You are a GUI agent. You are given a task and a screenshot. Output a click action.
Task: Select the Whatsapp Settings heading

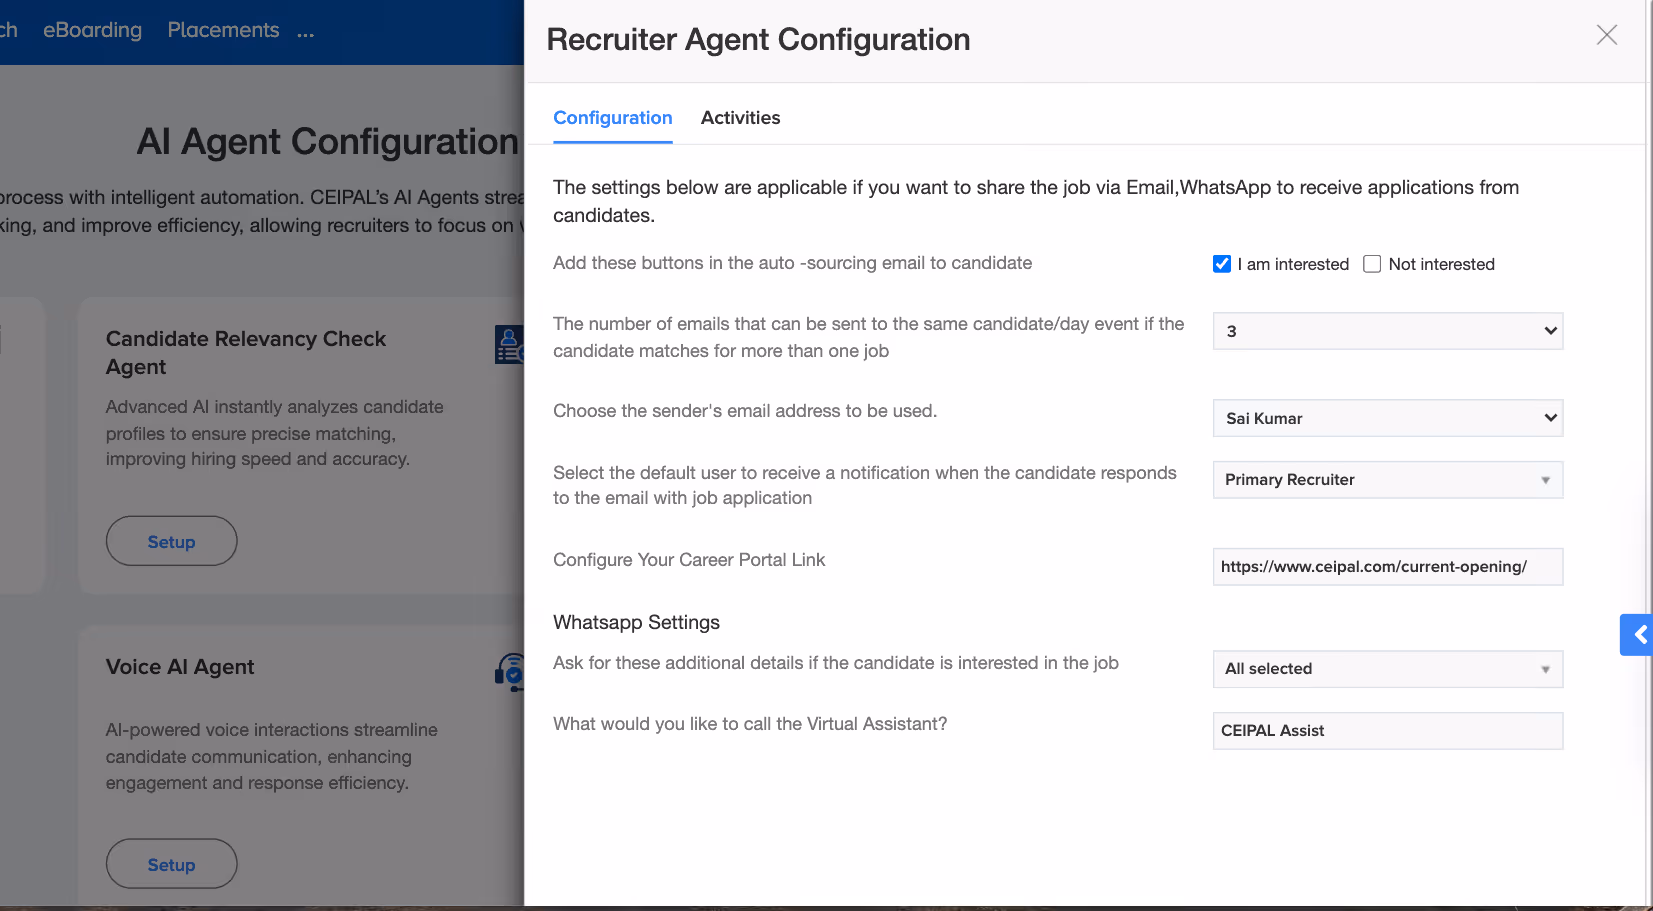(636, 623)
